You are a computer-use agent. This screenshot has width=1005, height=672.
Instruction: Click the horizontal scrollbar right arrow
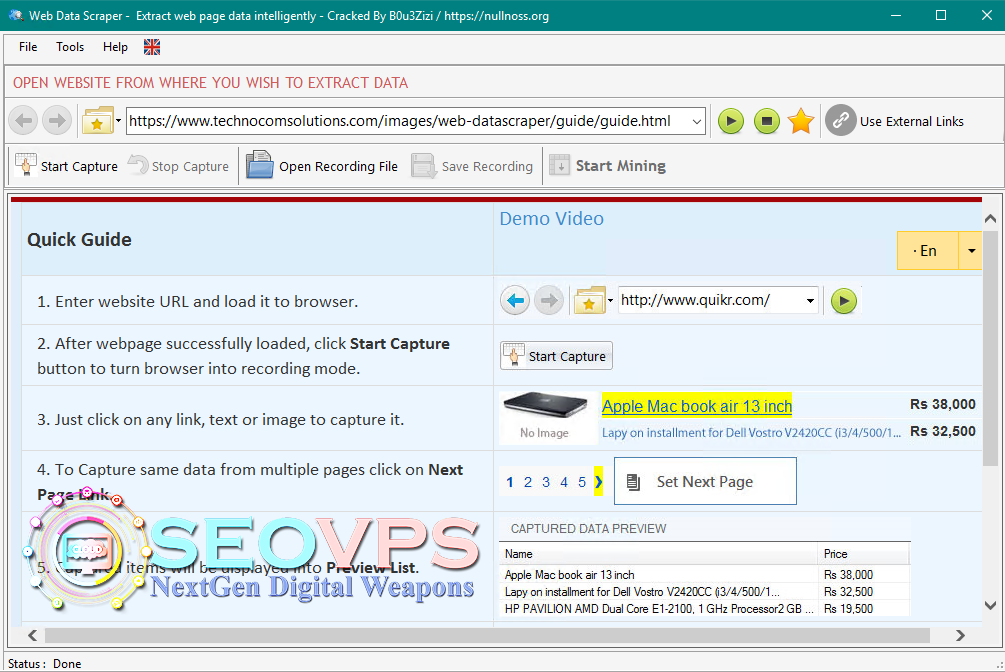tap(960, 635)
